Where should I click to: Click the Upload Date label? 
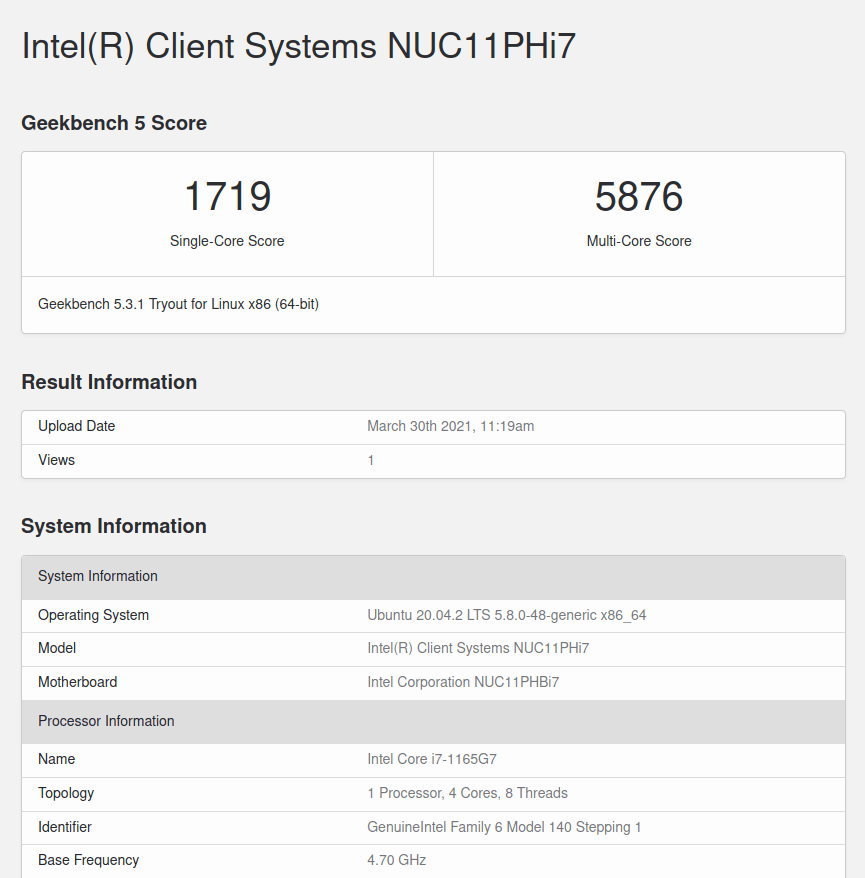click(76, 426)
